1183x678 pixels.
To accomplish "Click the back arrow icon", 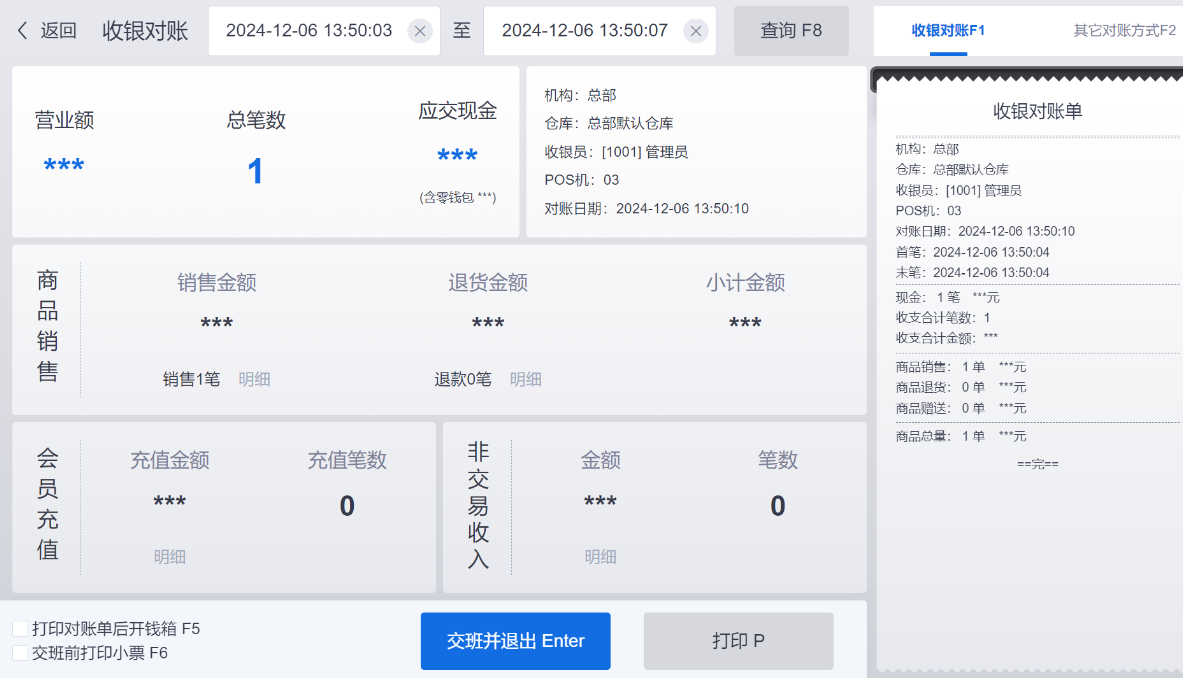I will (22, 31).
